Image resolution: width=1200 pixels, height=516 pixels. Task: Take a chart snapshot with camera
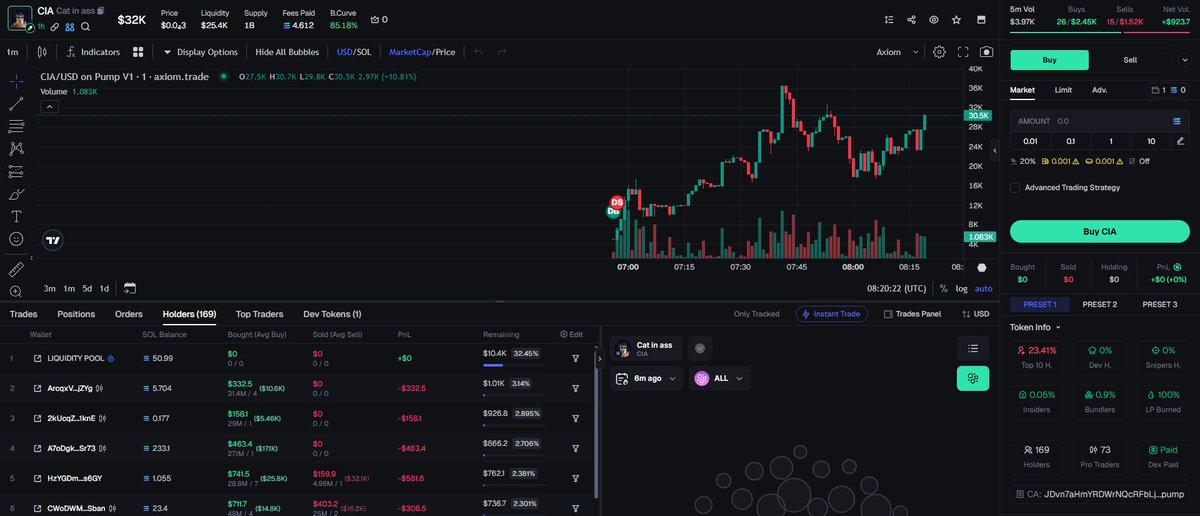pyautogui.click(x=987, y=51)
